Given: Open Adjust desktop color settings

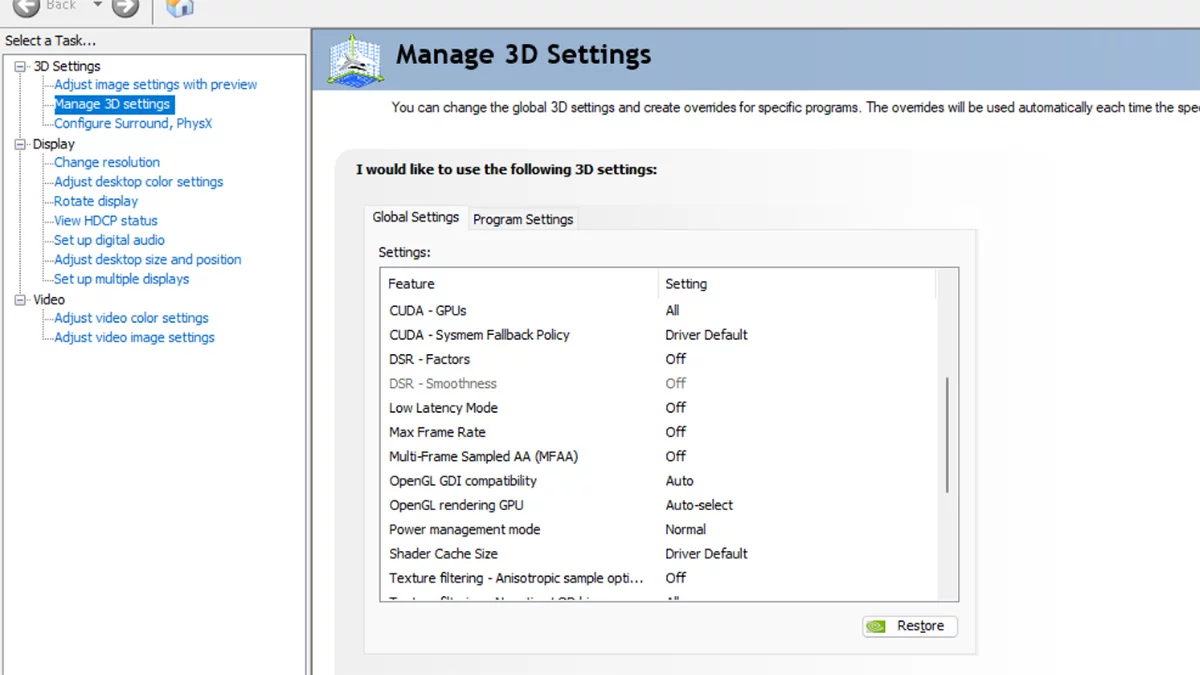Looking at the screenshot, I should click(x=138, y=182).
